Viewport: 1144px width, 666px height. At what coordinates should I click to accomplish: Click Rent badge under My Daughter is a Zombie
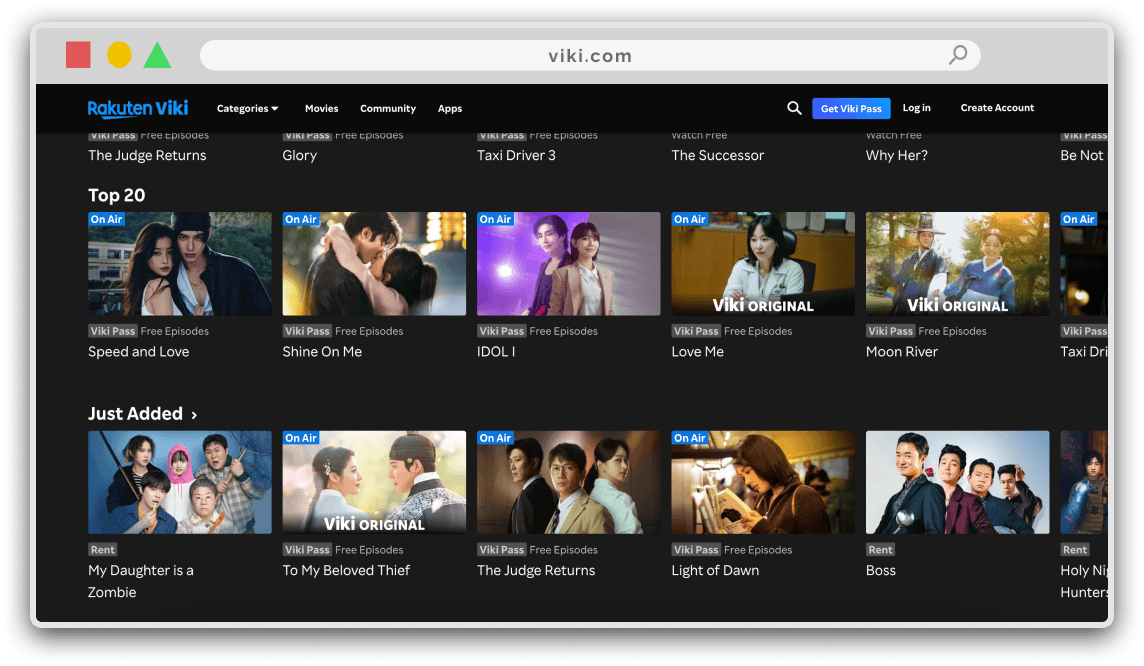tap(103, 550)
